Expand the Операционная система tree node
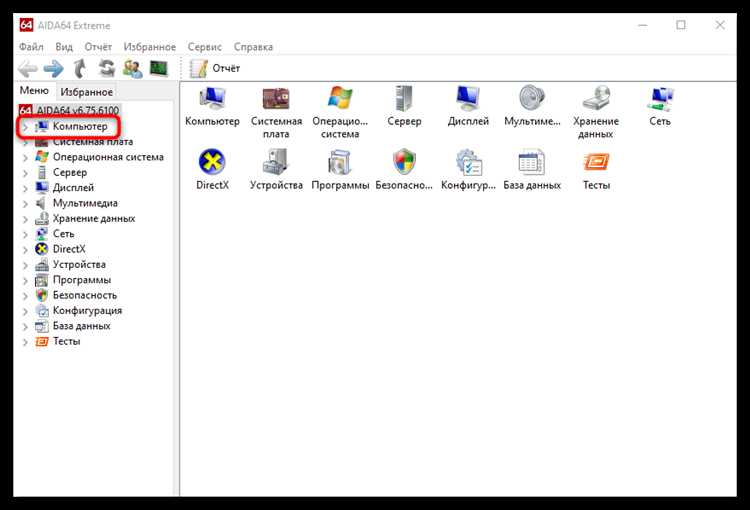The image size is (750, 510). tap(25, 157)
